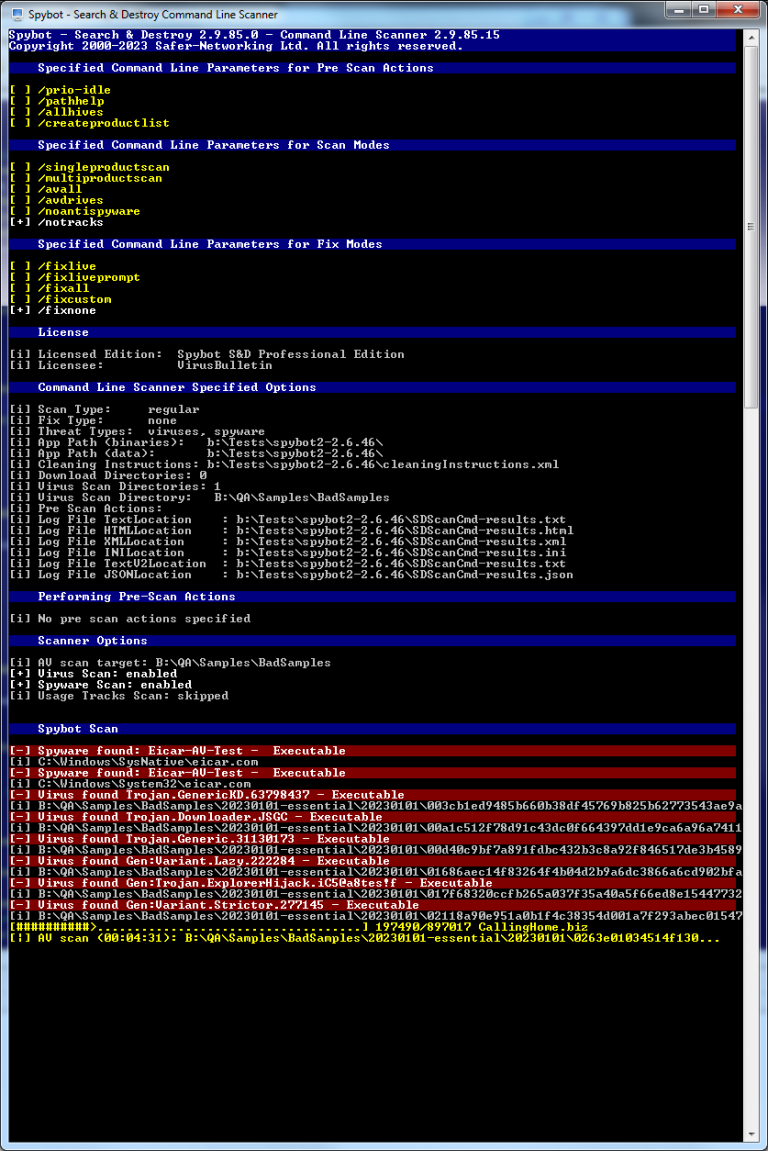Image resolution: width=768 pixels, height=1151 pixels.
Task: Click the vertical scrollbar down arrow
Action: [751, 1135]
